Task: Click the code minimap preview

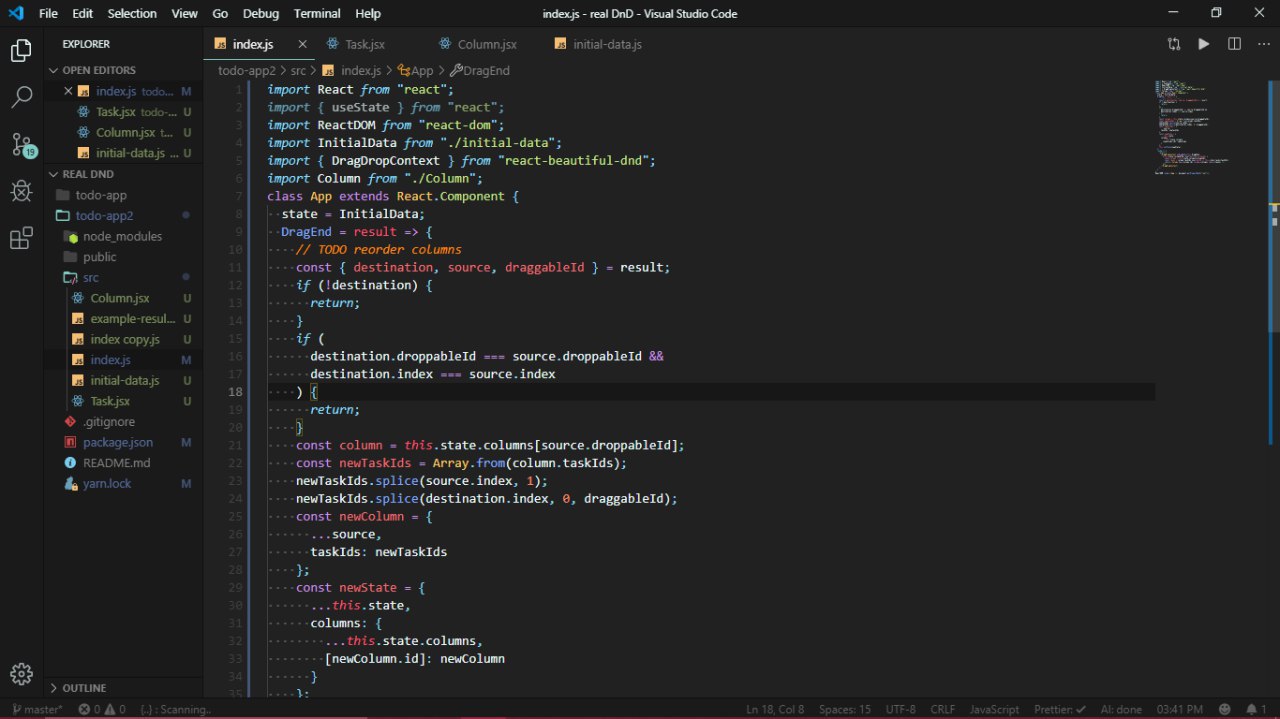Action: point(1190,130)
